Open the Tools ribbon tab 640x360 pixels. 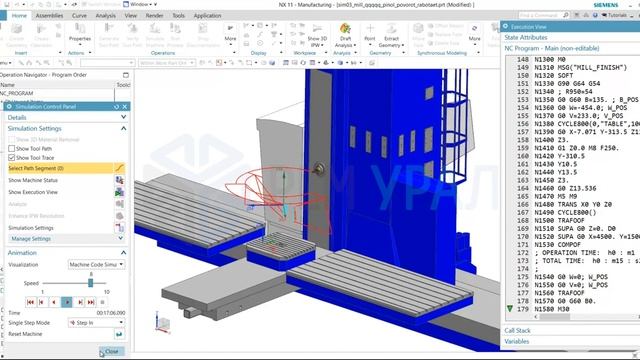click(x=178, y=16)
